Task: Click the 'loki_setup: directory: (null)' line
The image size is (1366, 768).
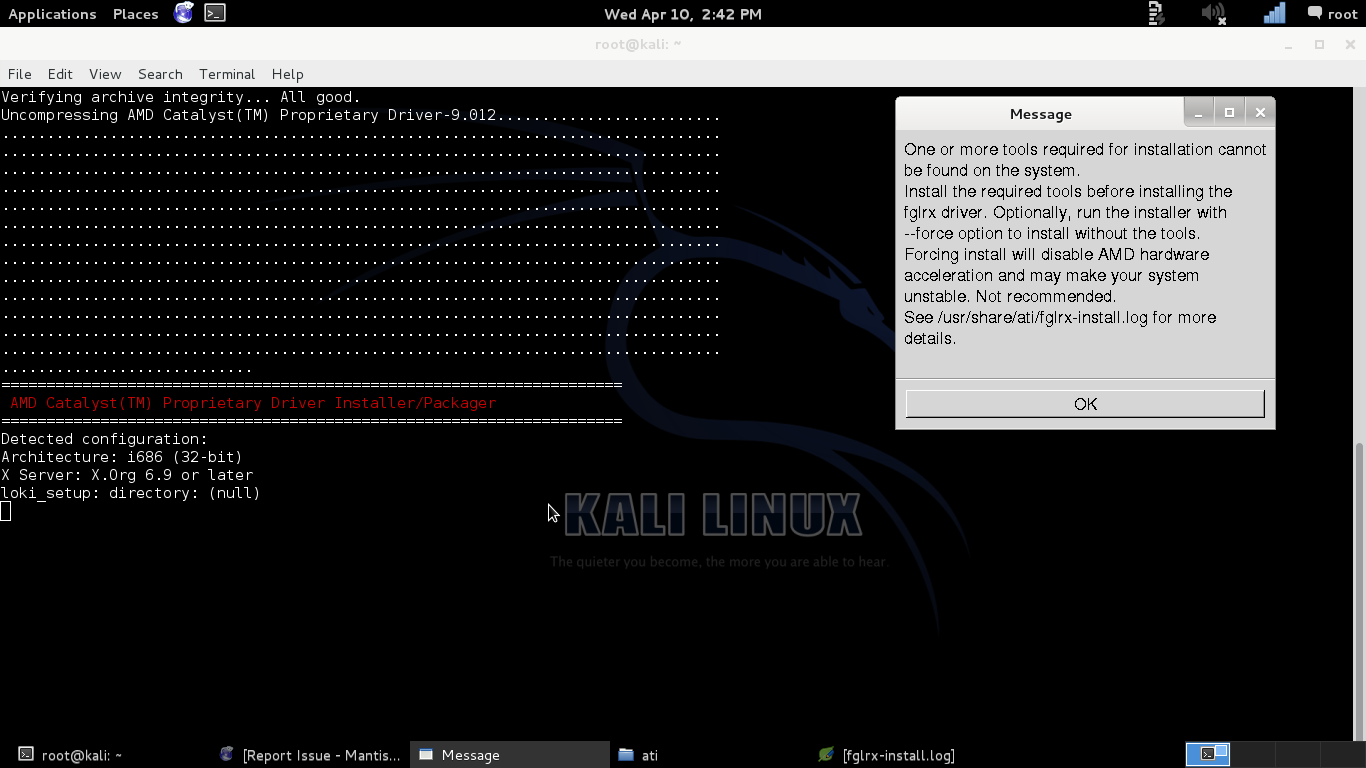Action: click(131, 493)
